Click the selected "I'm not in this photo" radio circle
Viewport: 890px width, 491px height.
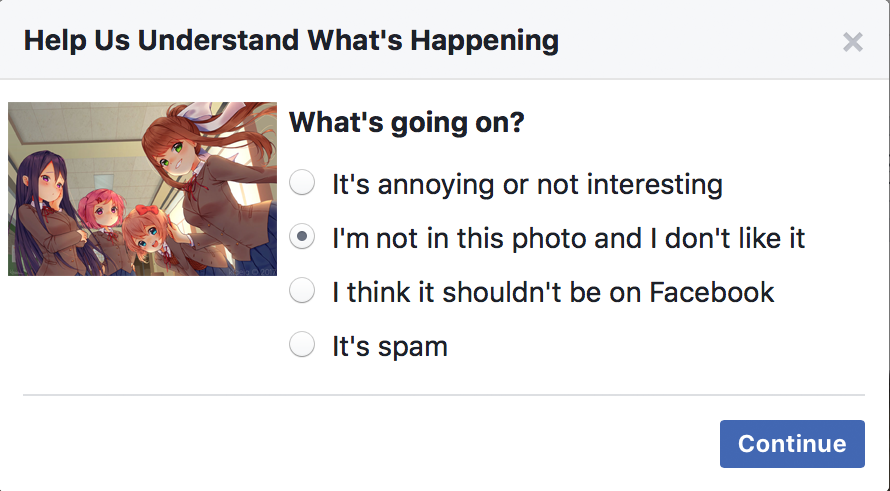[x=302, y=238]
